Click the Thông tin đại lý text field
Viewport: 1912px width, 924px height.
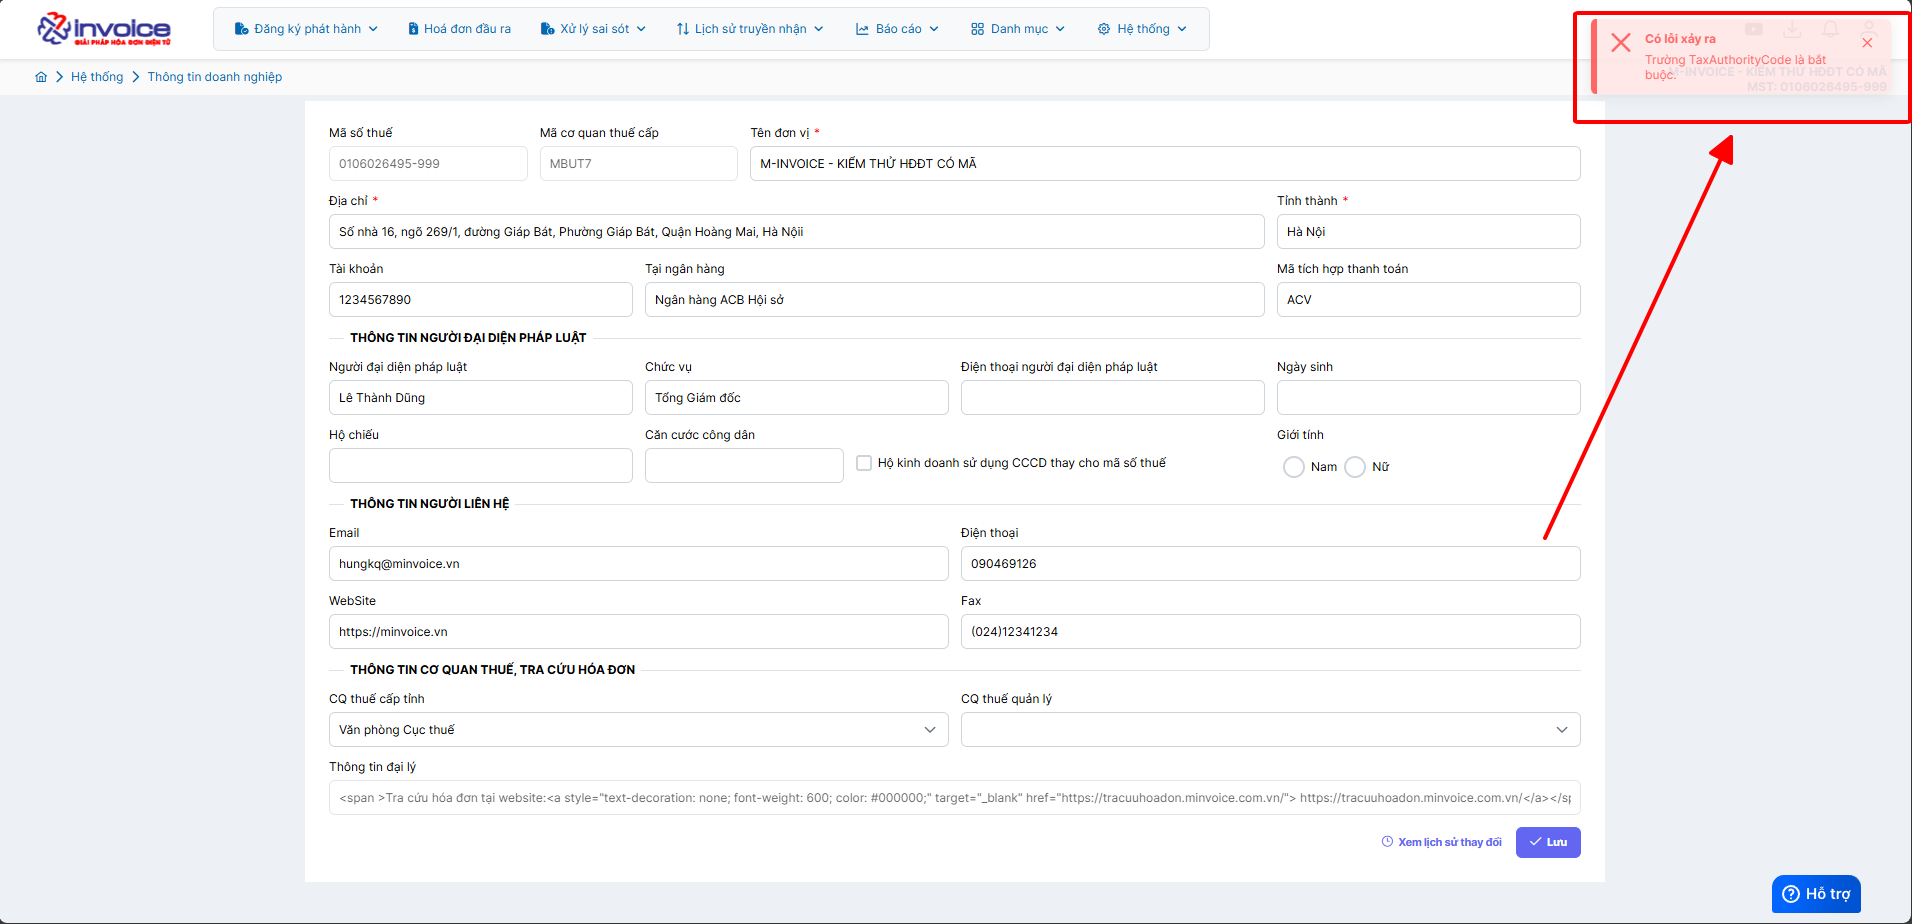pos(955,798)
